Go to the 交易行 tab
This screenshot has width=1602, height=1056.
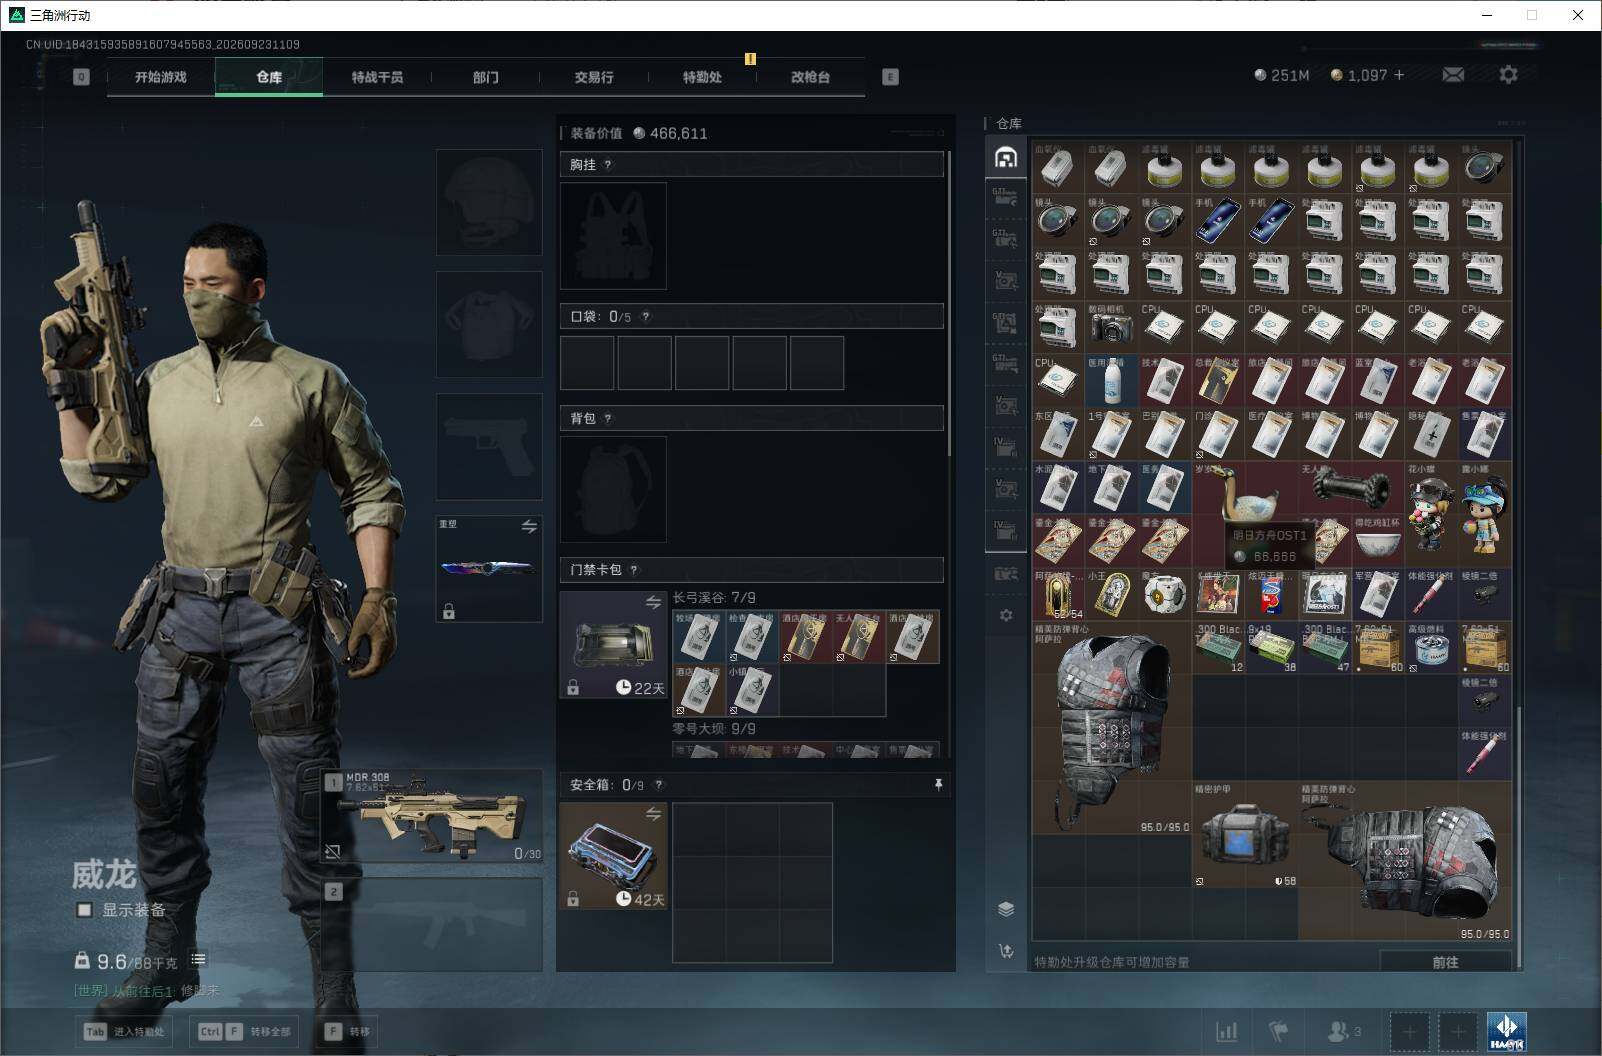click(x=594, y=77)
